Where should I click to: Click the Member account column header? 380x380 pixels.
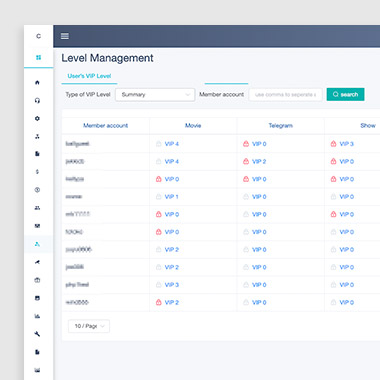click(x=105, y=126)
